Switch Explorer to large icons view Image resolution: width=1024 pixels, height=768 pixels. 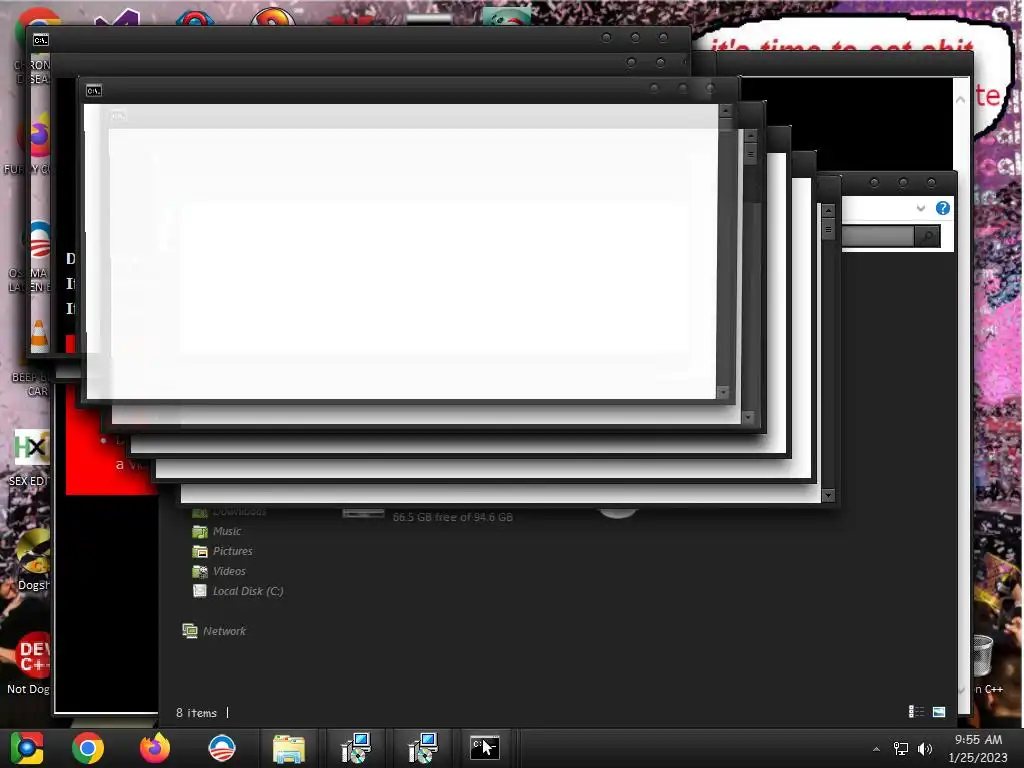pyautogui.click(x=939, y=712)
